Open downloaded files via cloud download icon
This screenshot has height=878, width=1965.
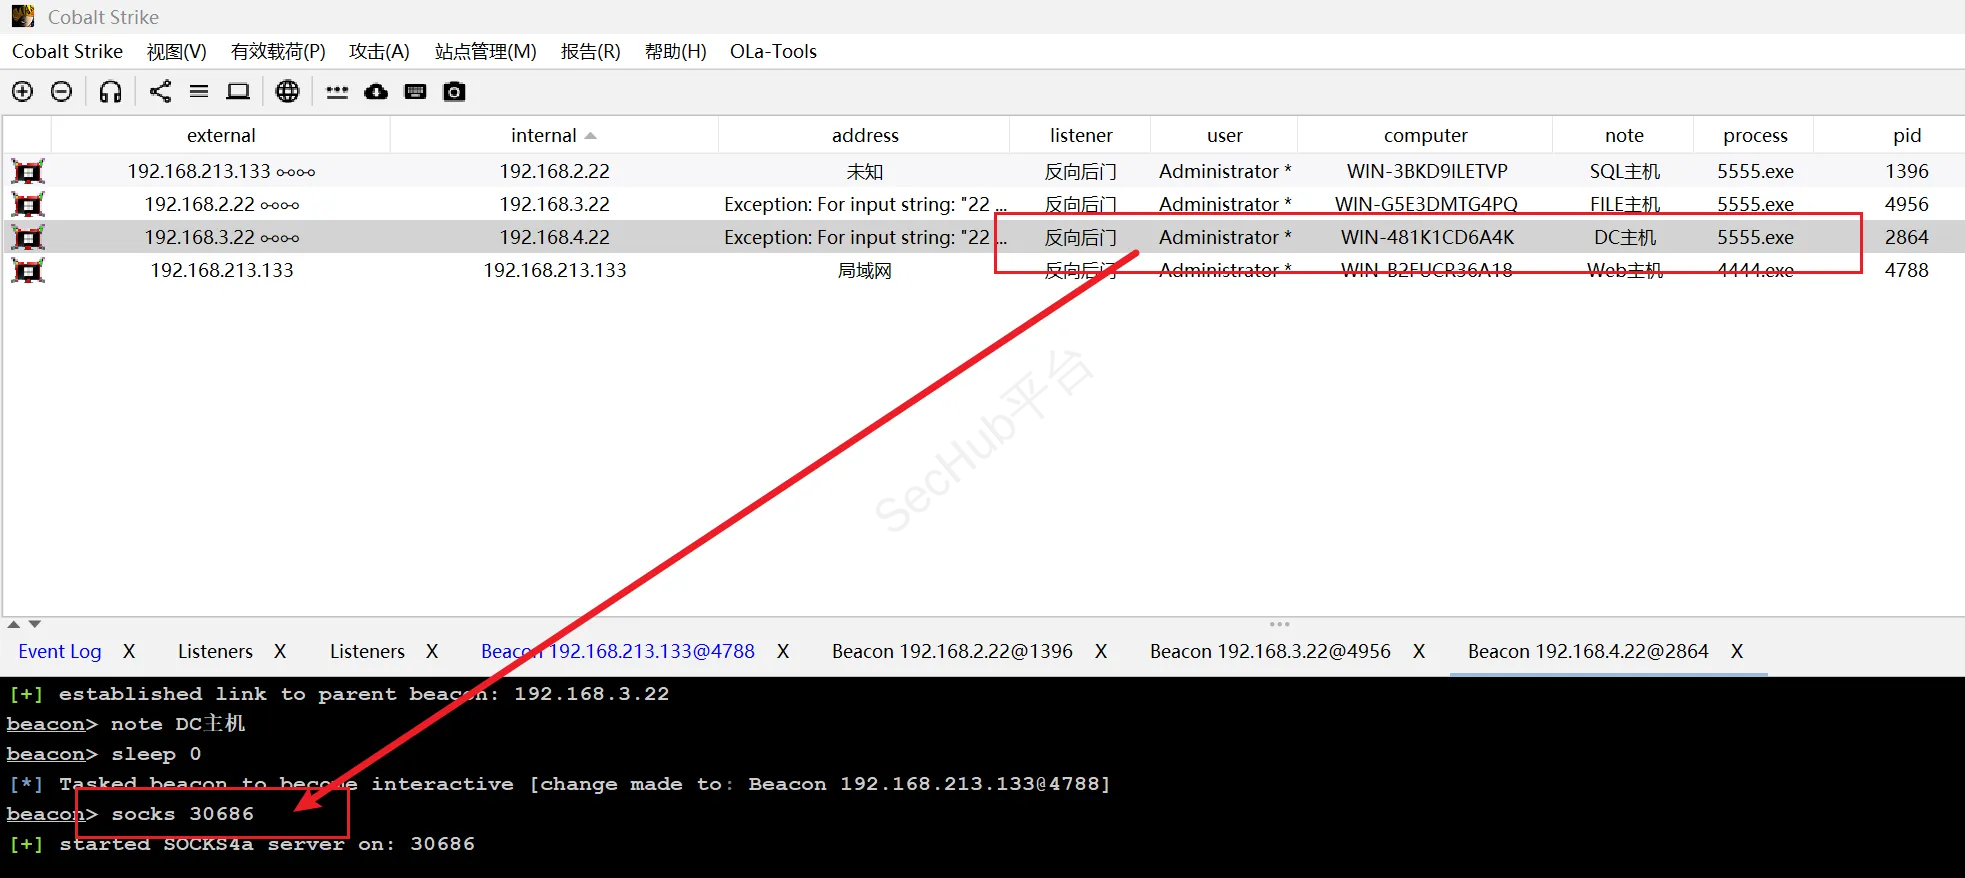376,92
